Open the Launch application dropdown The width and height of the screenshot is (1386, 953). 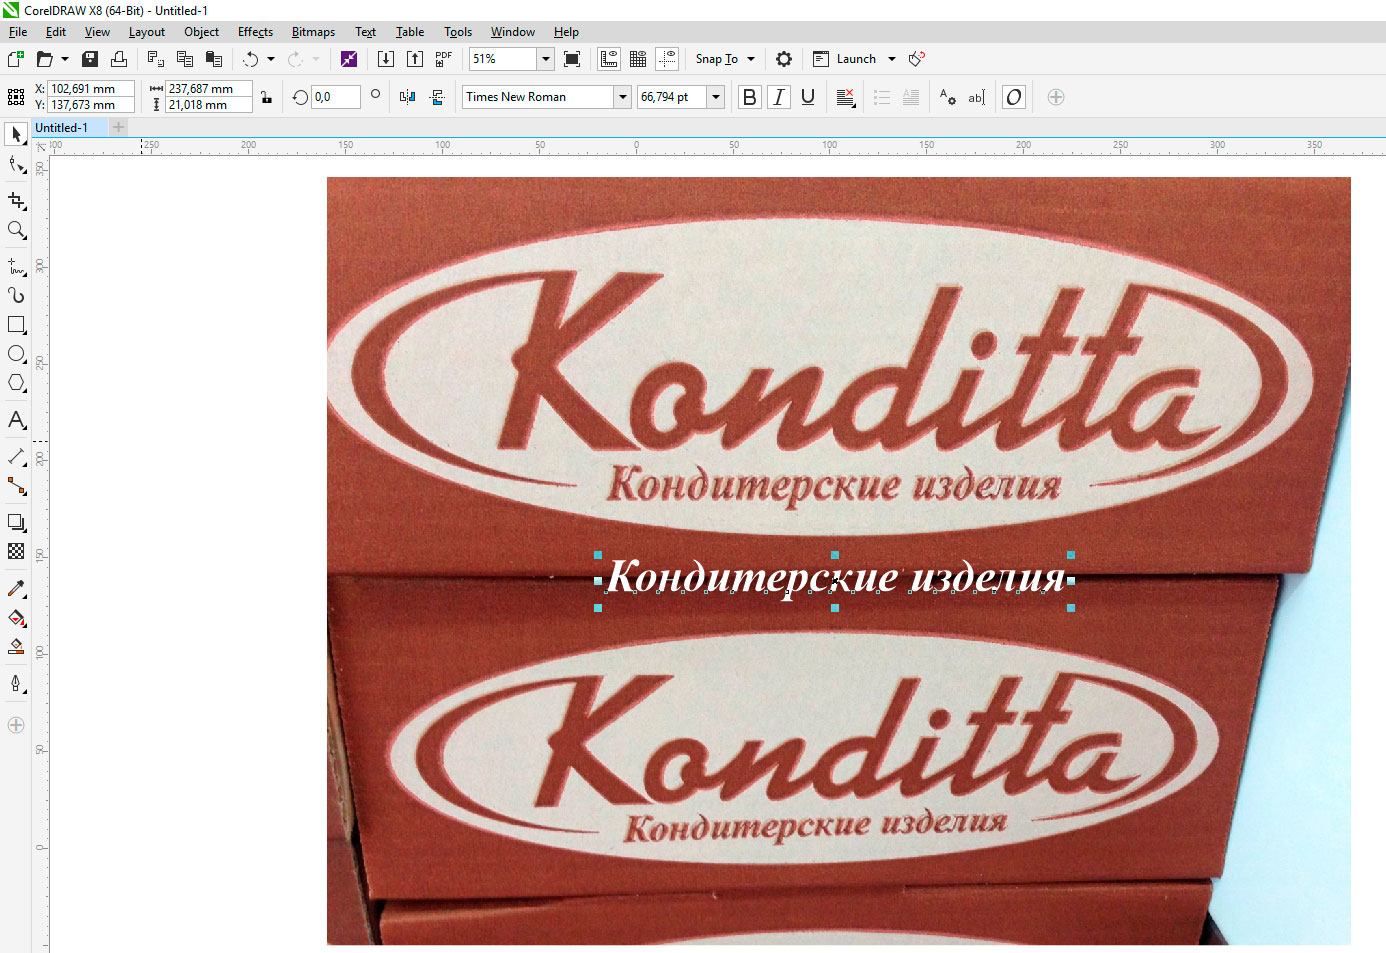(891, 59)
